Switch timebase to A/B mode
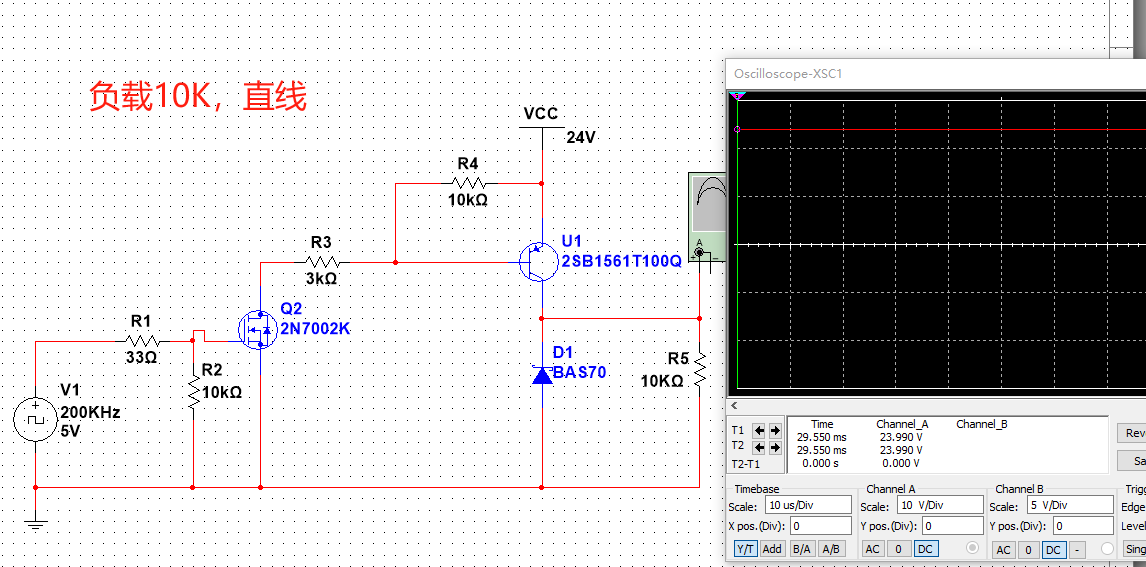Screen dimensions: 1146x567 830,549
